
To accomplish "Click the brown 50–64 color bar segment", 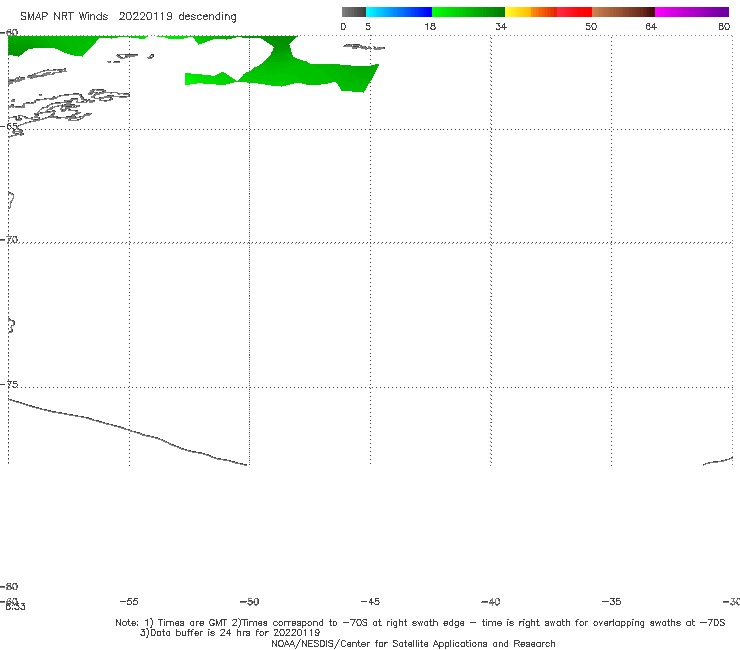I will pyautogui.click(x=623, y=12).
